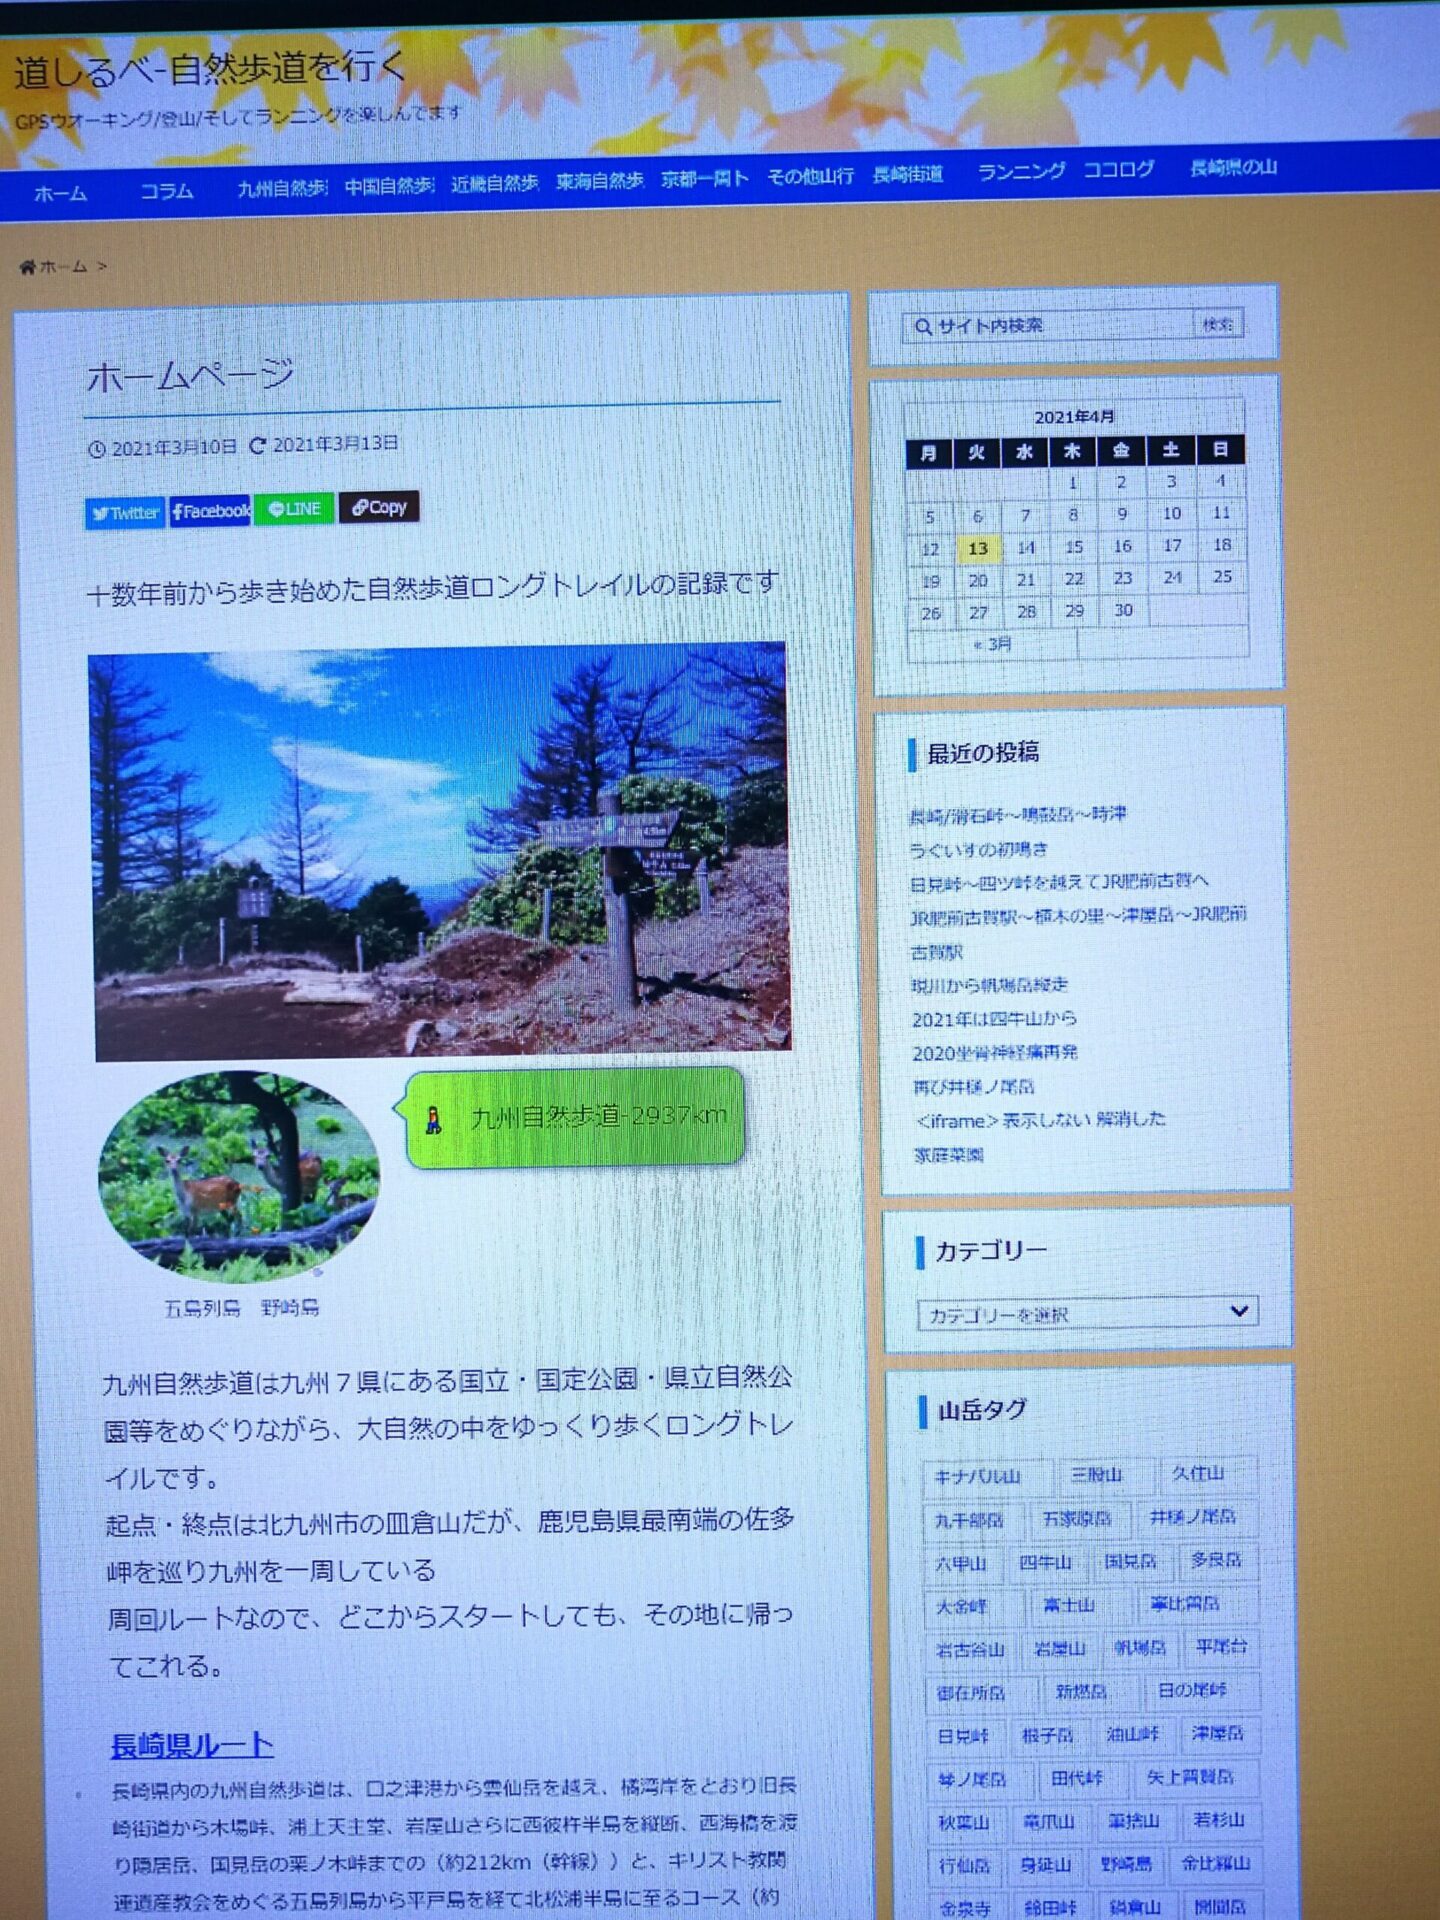Screen dimensions: 1440x1920
Task: Open the recent post starting with 長崎/滑石峠
Action: pyautogui.click(x=1017, y=815)
